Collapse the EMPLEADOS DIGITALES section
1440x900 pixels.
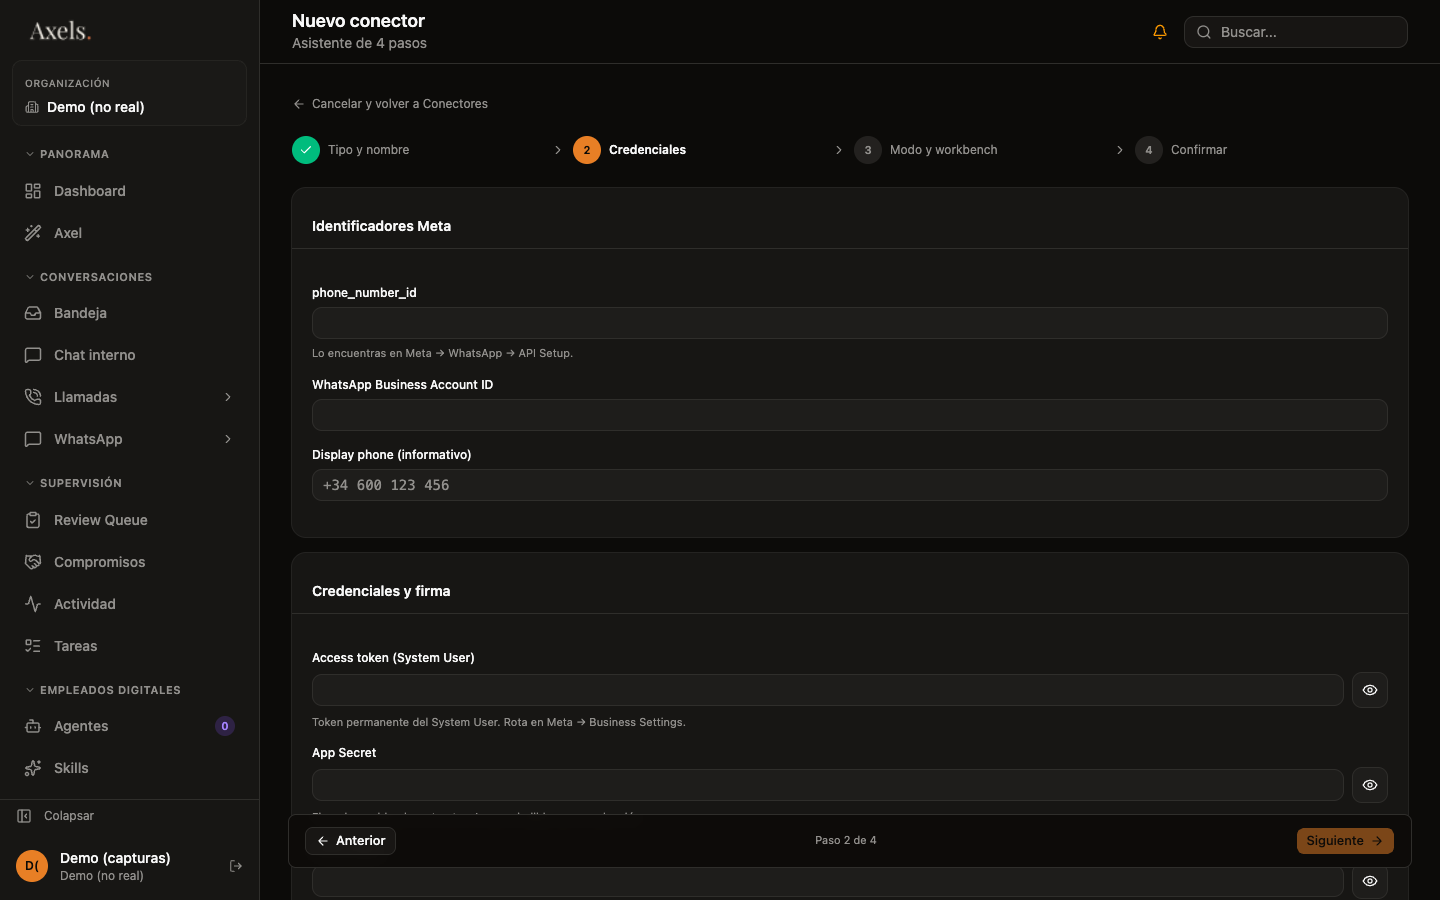click(x=102, y=690)
